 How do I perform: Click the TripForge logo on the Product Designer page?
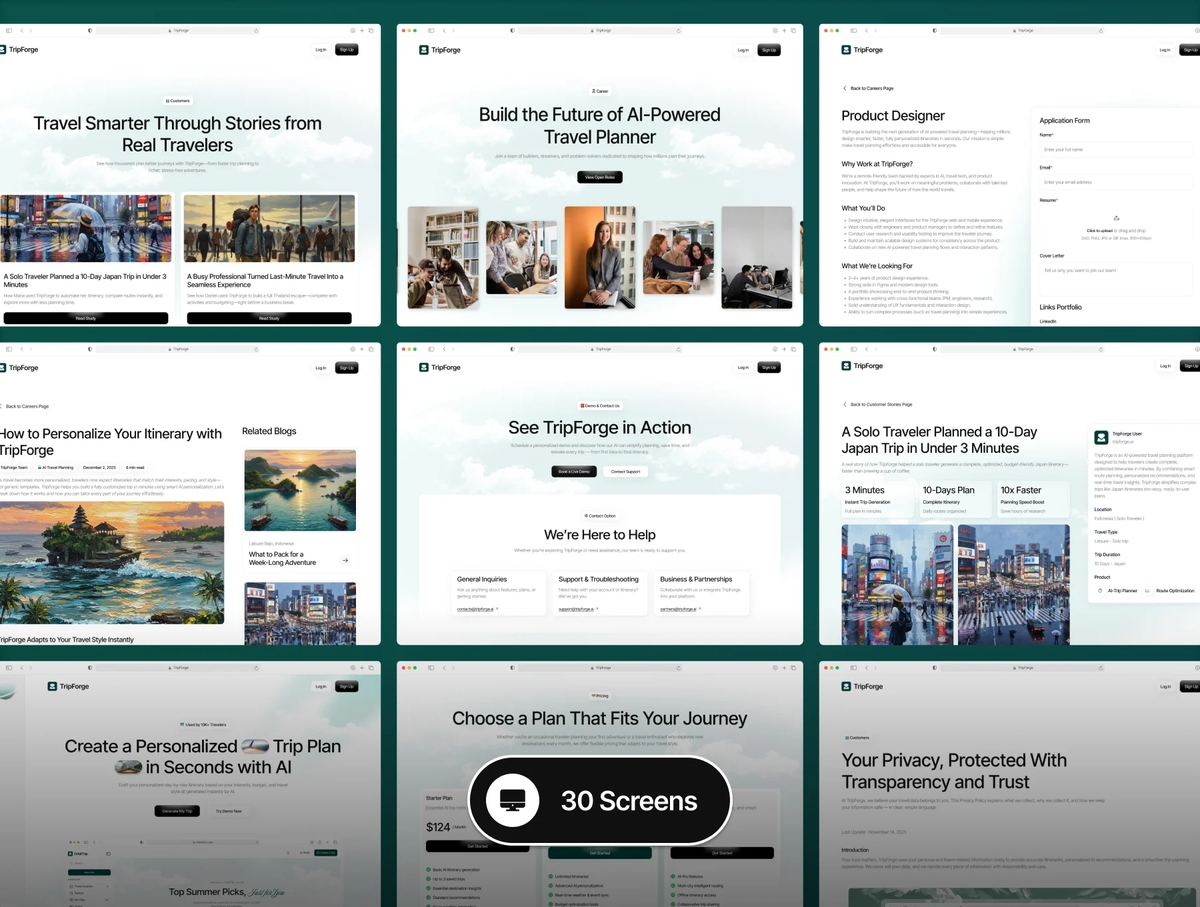pos(862,49)
